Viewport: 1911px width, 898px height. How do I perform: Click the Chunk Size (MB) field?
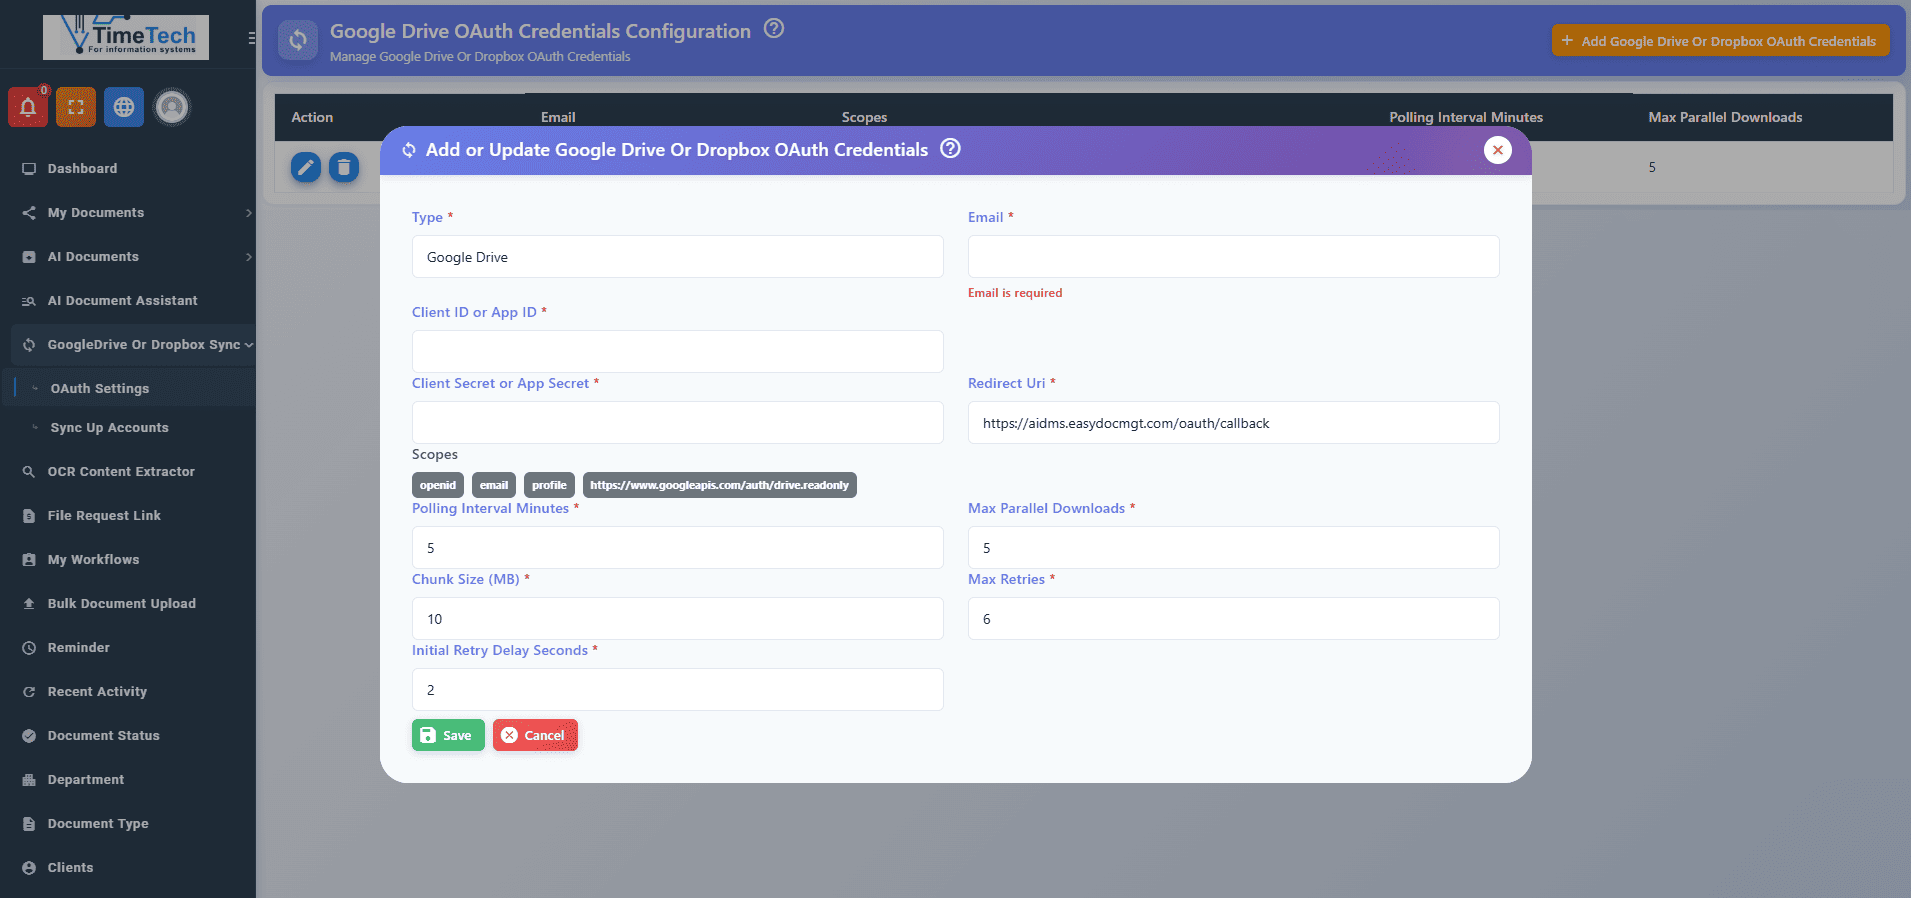677,619
